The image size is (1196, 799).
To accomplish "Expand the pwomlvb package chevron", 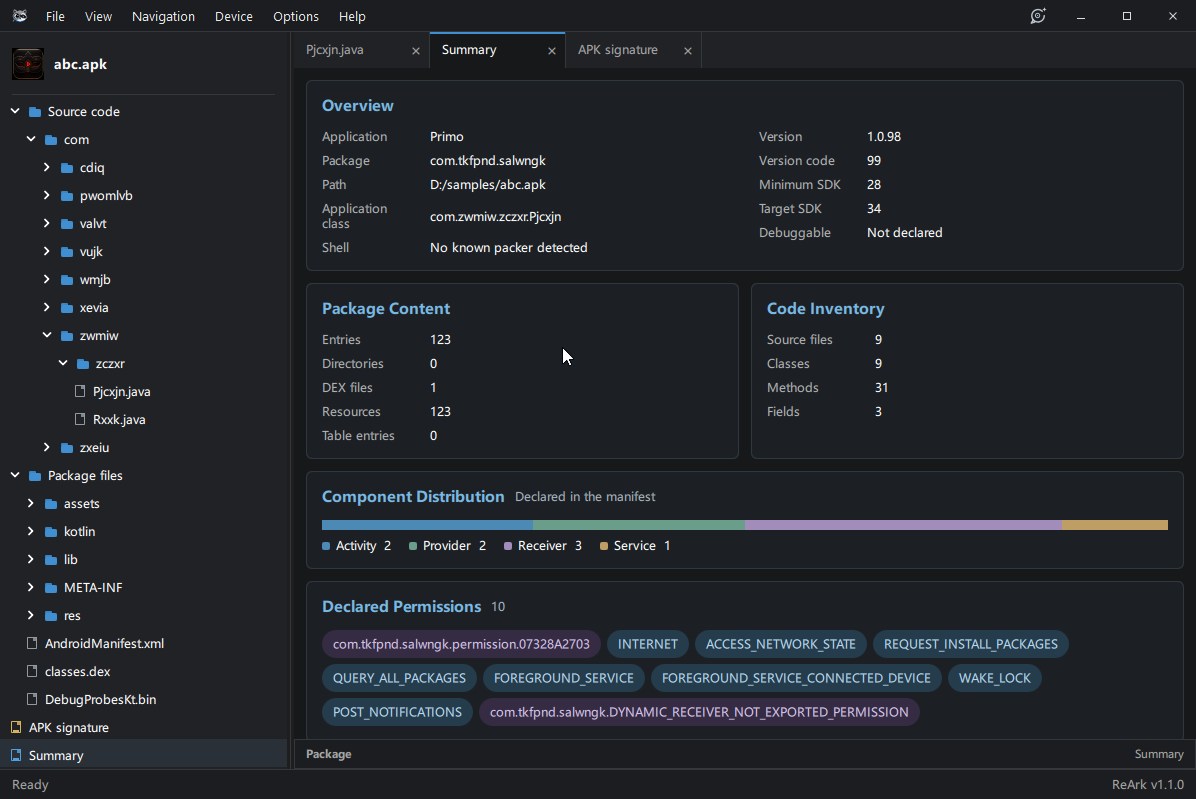I will [47, 195].
